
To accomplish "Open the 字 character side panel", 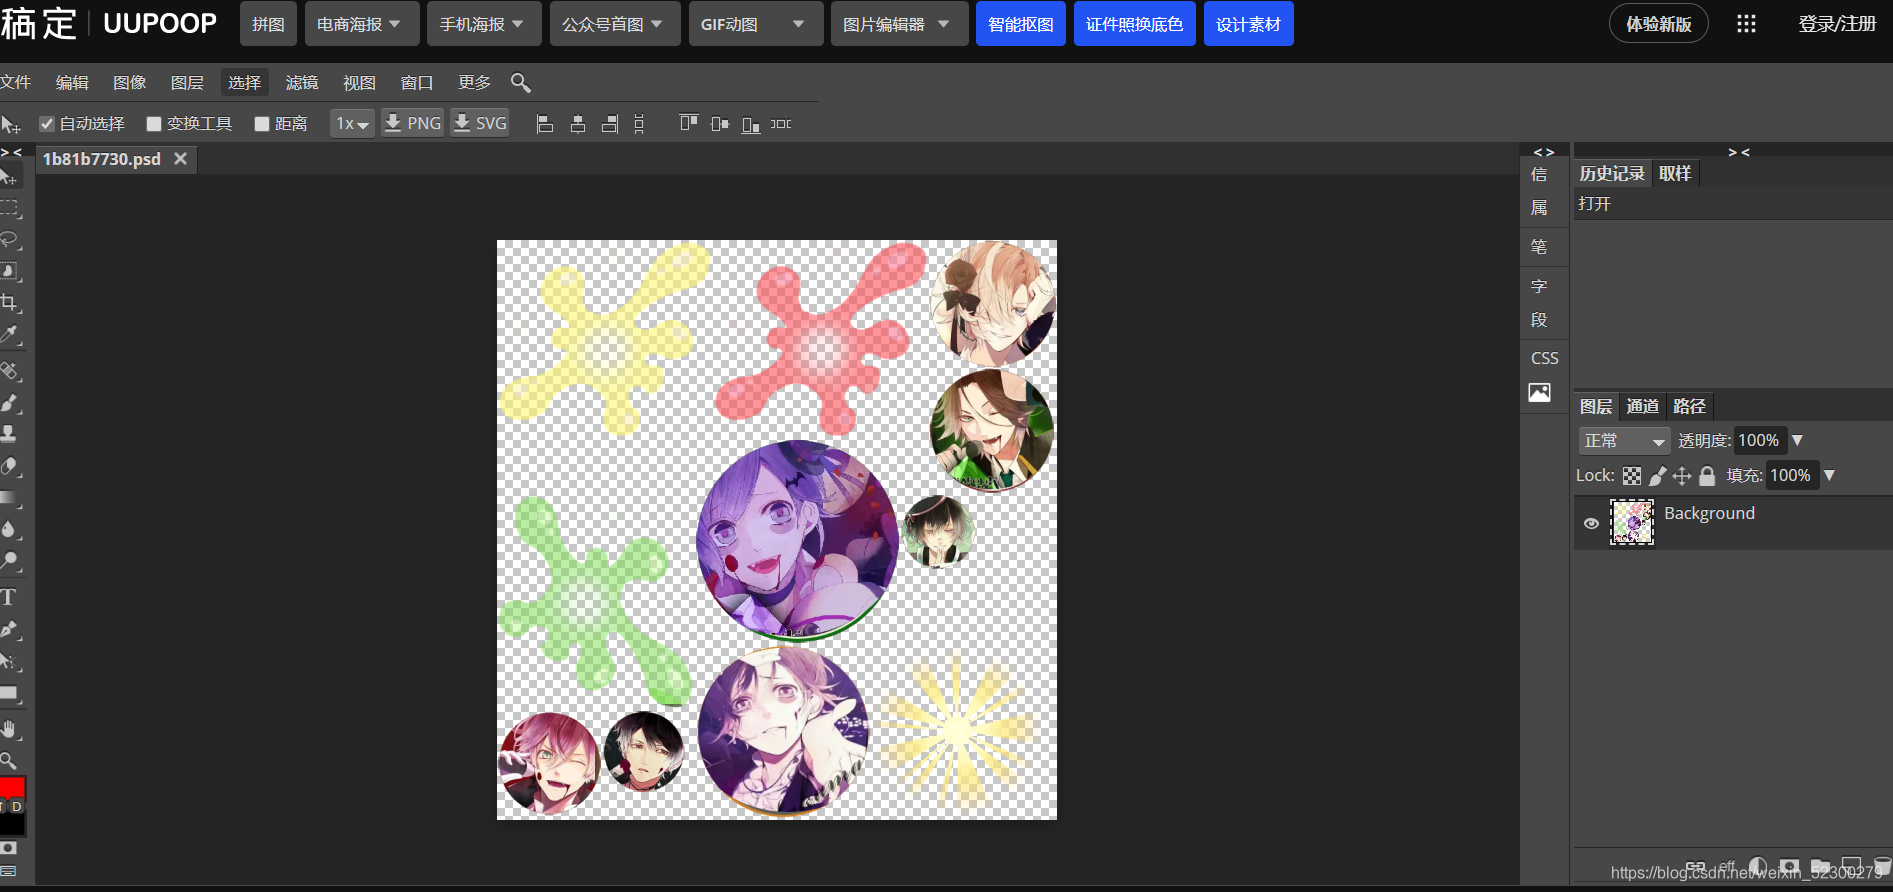I will (1539, 286).
